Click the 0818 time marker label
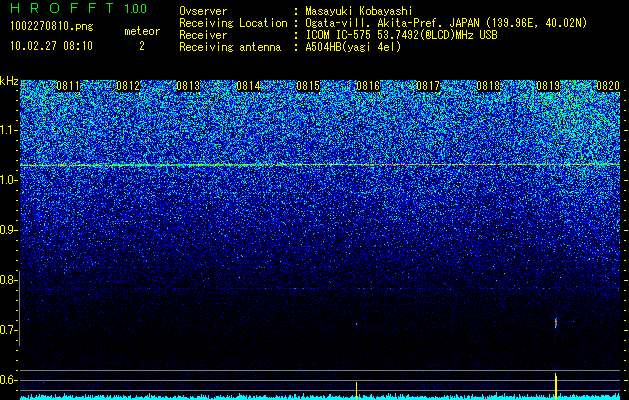Screen dimensions: 629x400 [488, 86]
